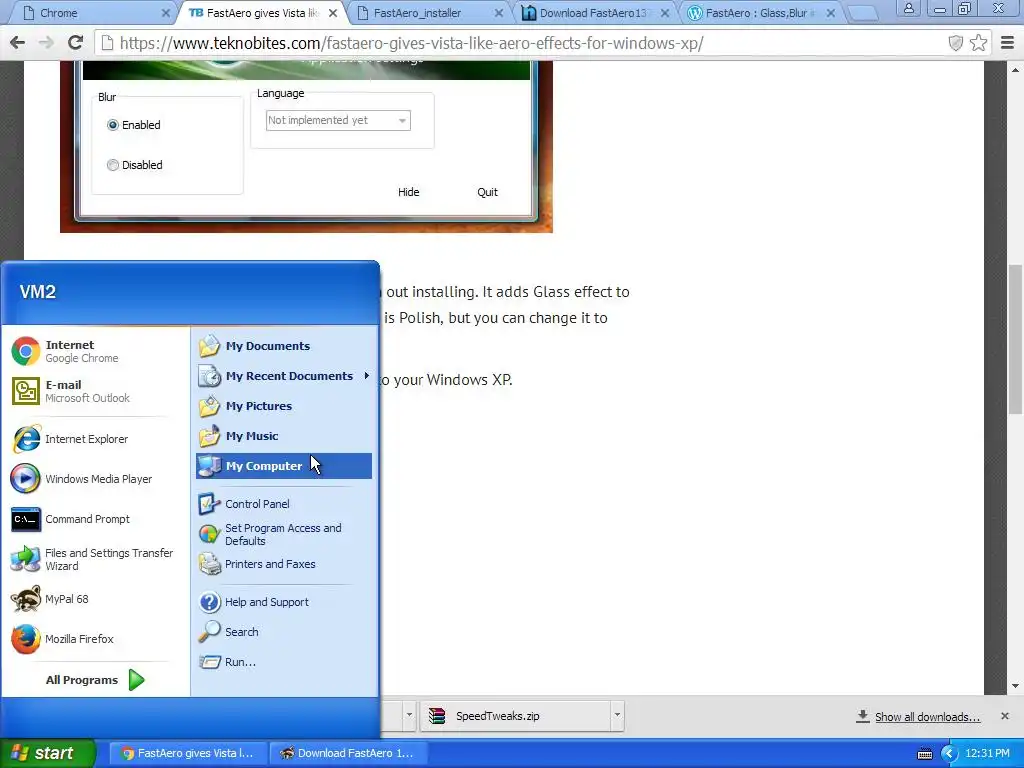Open the Language dropdown in screenshot

point(338,120)
